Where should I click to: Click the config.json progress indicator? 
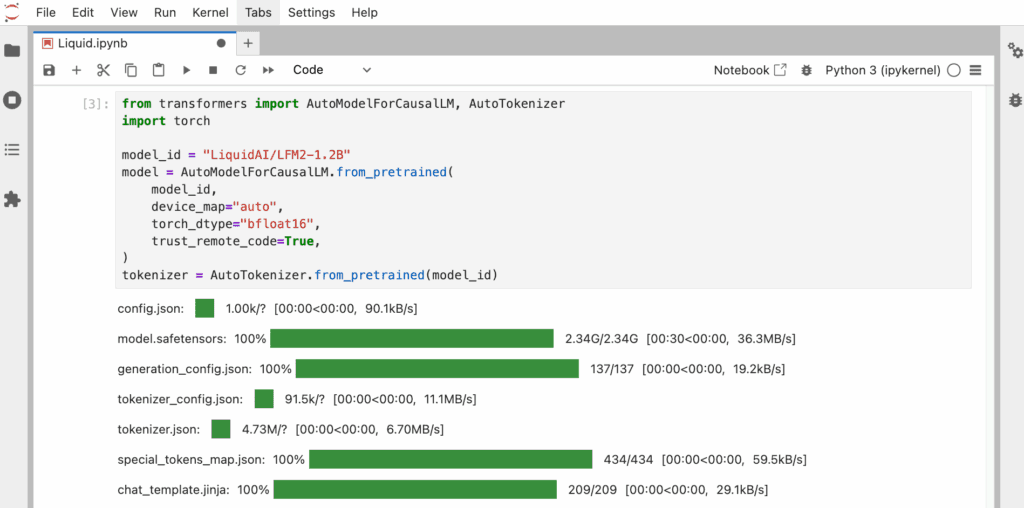204,308
